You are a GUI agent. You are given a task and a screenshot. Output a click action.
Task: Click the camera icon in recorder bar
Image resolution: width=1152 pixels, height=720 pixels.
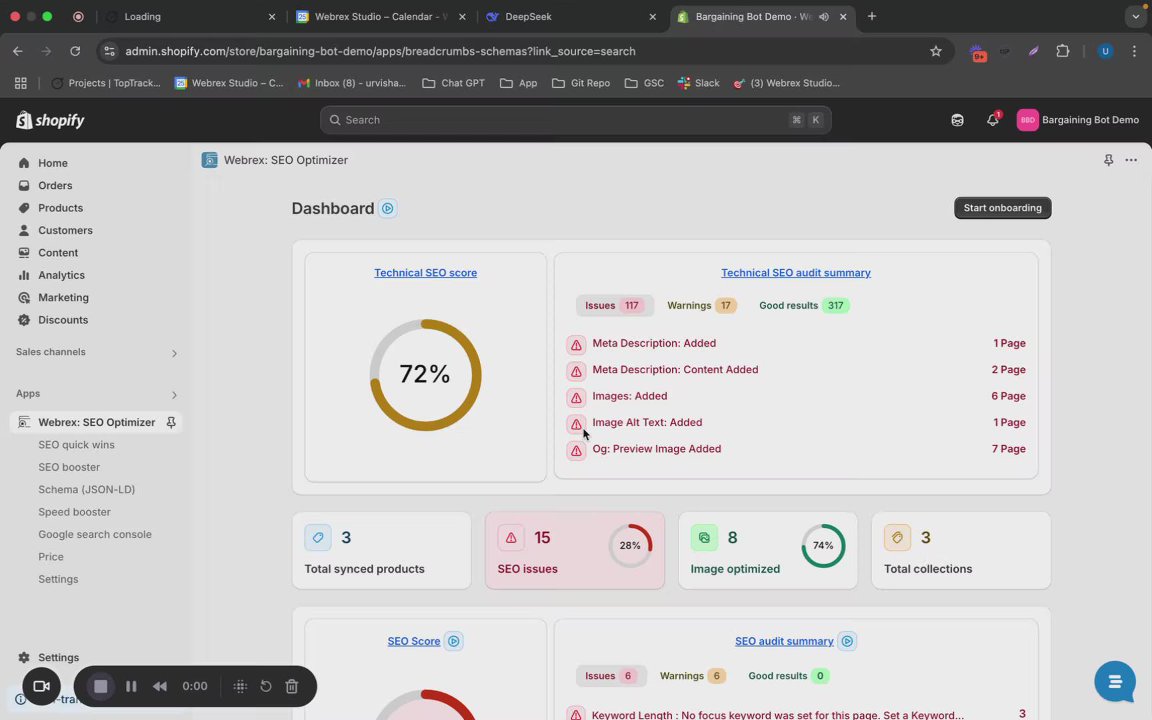[x=41, y=686]
